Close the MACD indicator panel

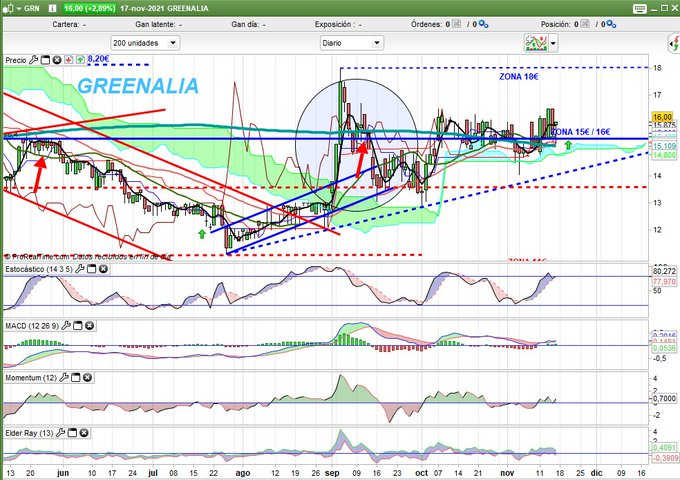89,325
